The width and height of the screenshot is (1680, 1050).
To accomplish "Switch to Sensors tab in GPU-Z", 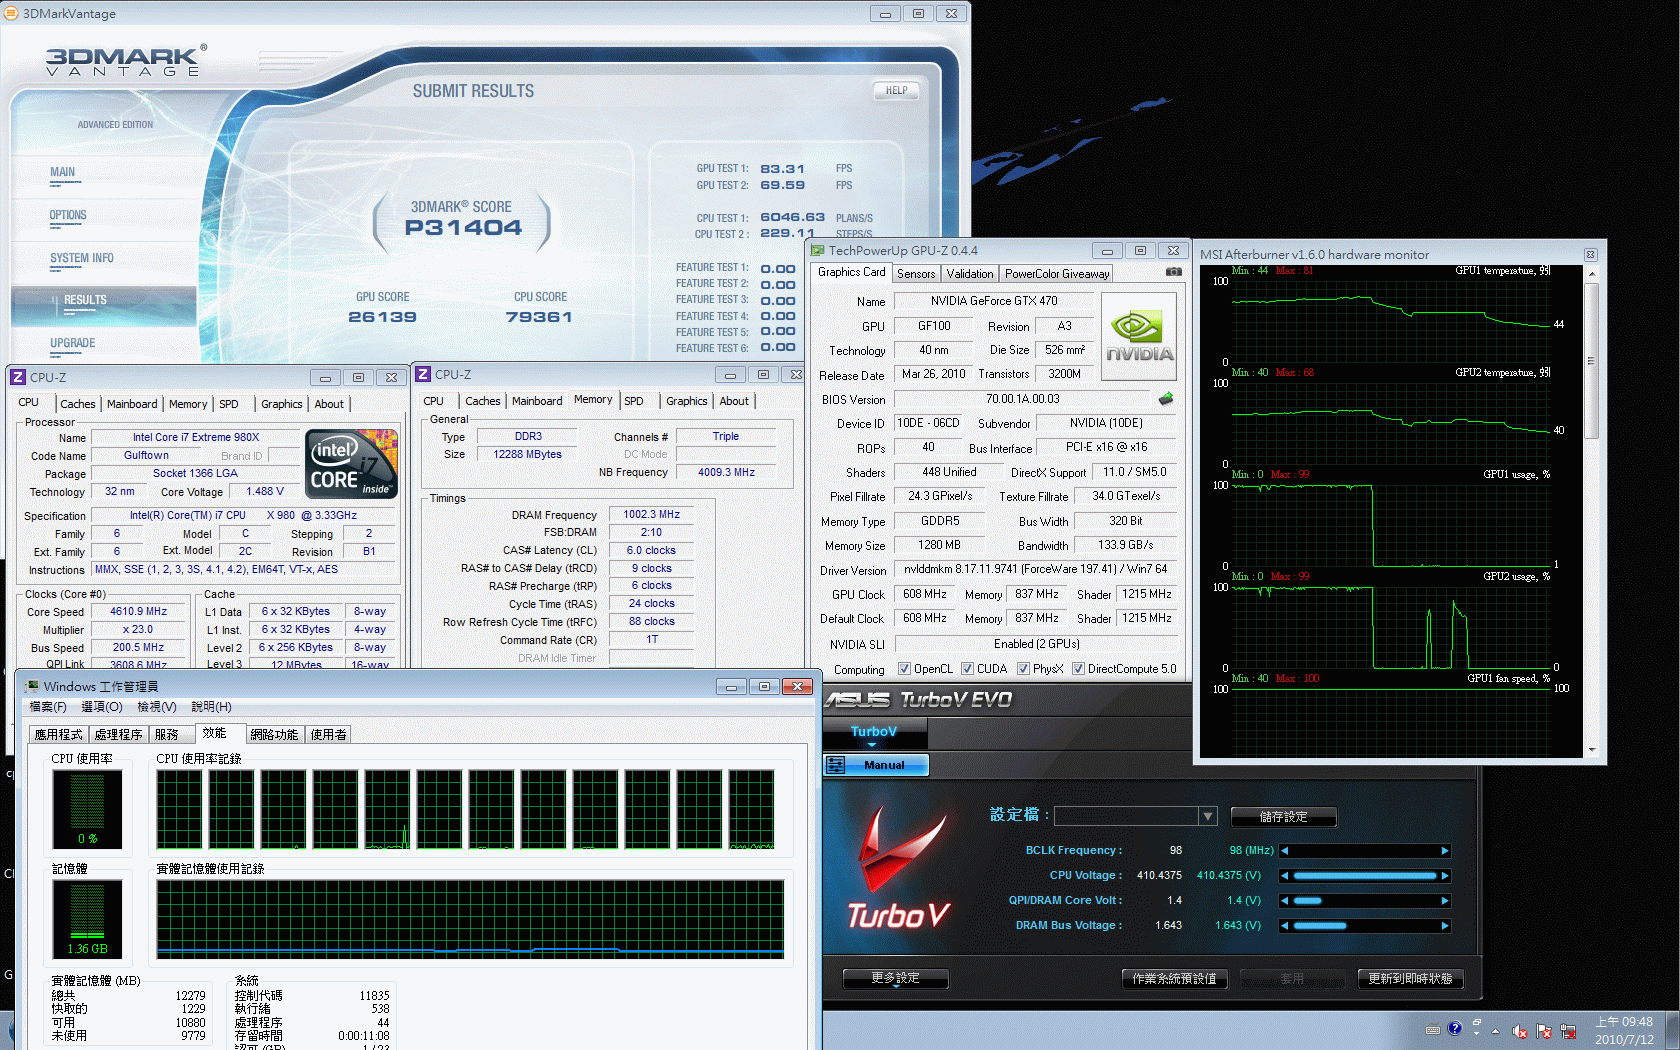I will (x=916, y=274).
